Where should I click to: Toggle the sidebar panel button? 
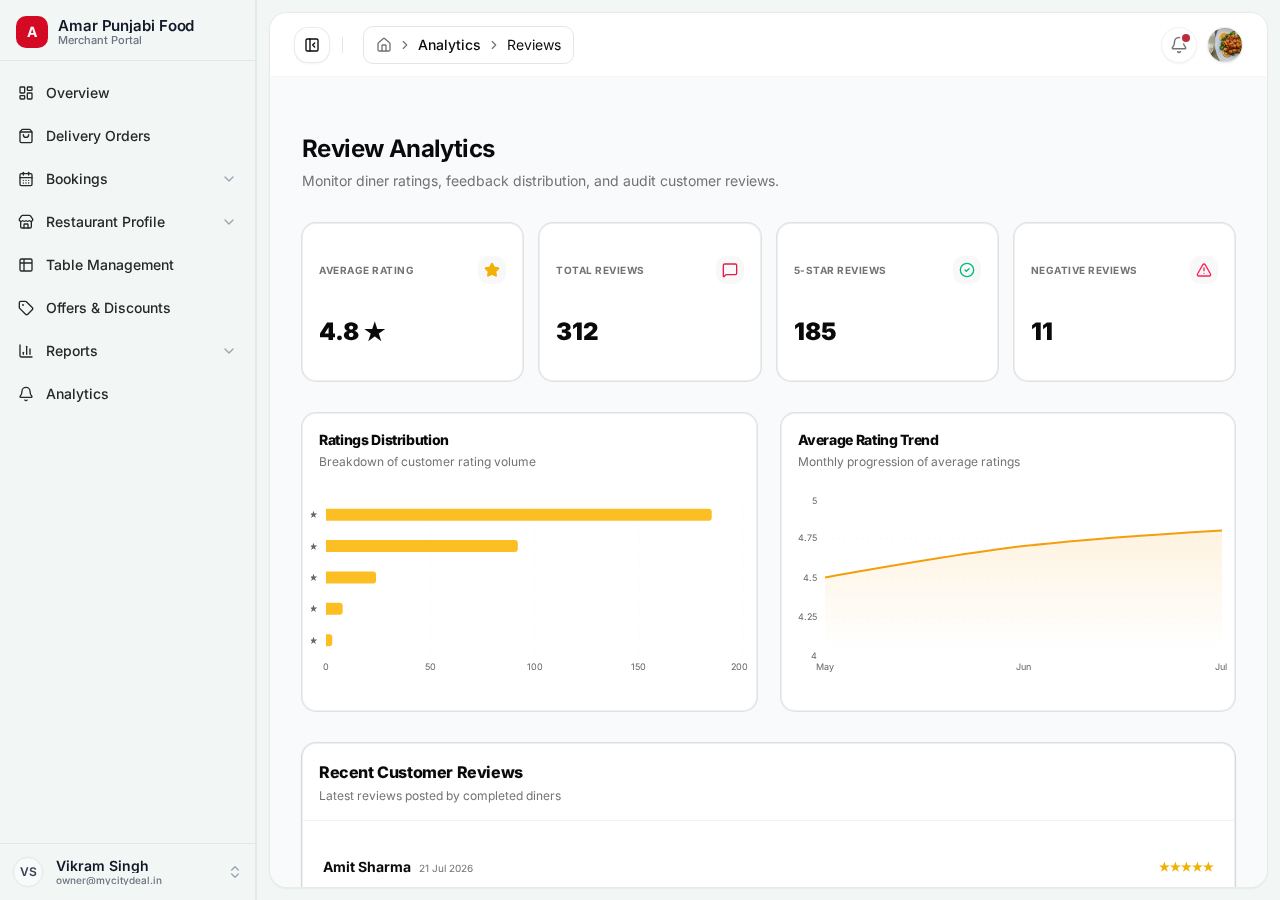[x=312, y=45]
